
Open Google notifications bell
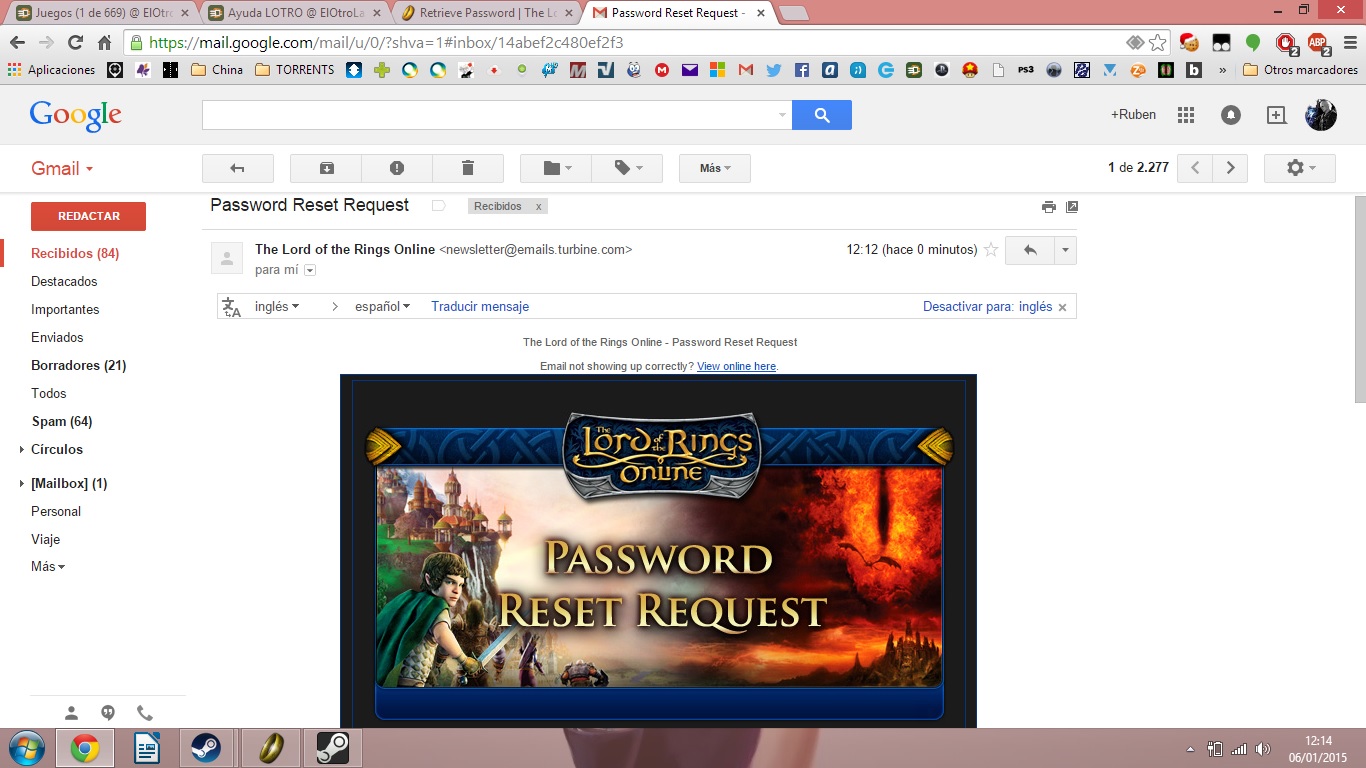click(1231, 115)
